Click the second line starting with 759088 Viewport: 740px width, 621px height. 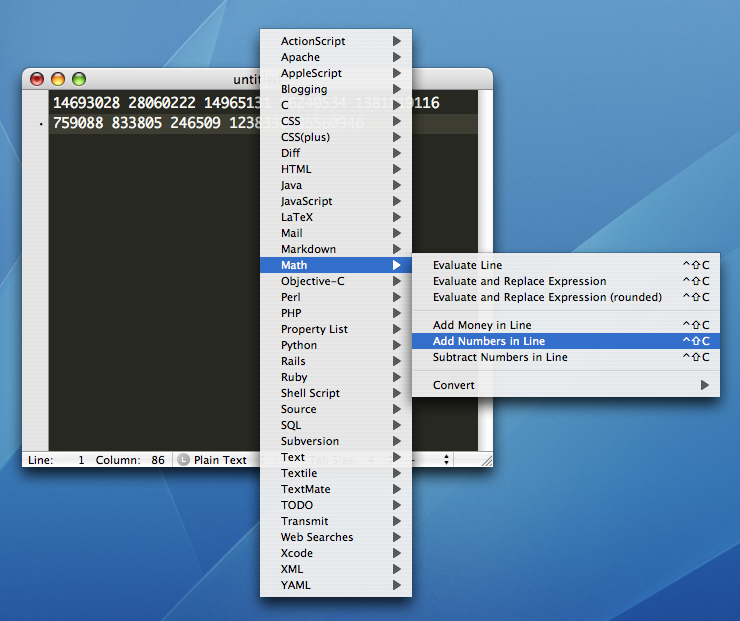click(208, 123)
